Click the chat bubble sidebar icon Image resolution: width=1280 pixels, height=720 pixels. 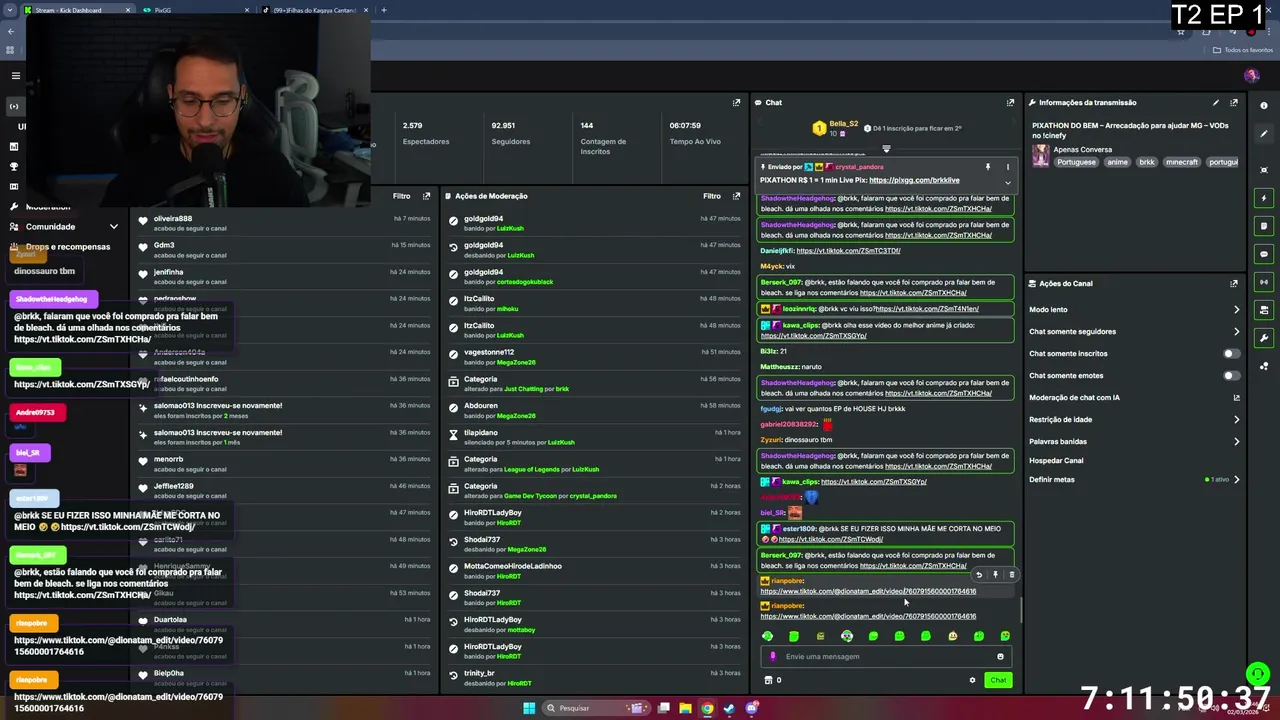coord(1264,254)
